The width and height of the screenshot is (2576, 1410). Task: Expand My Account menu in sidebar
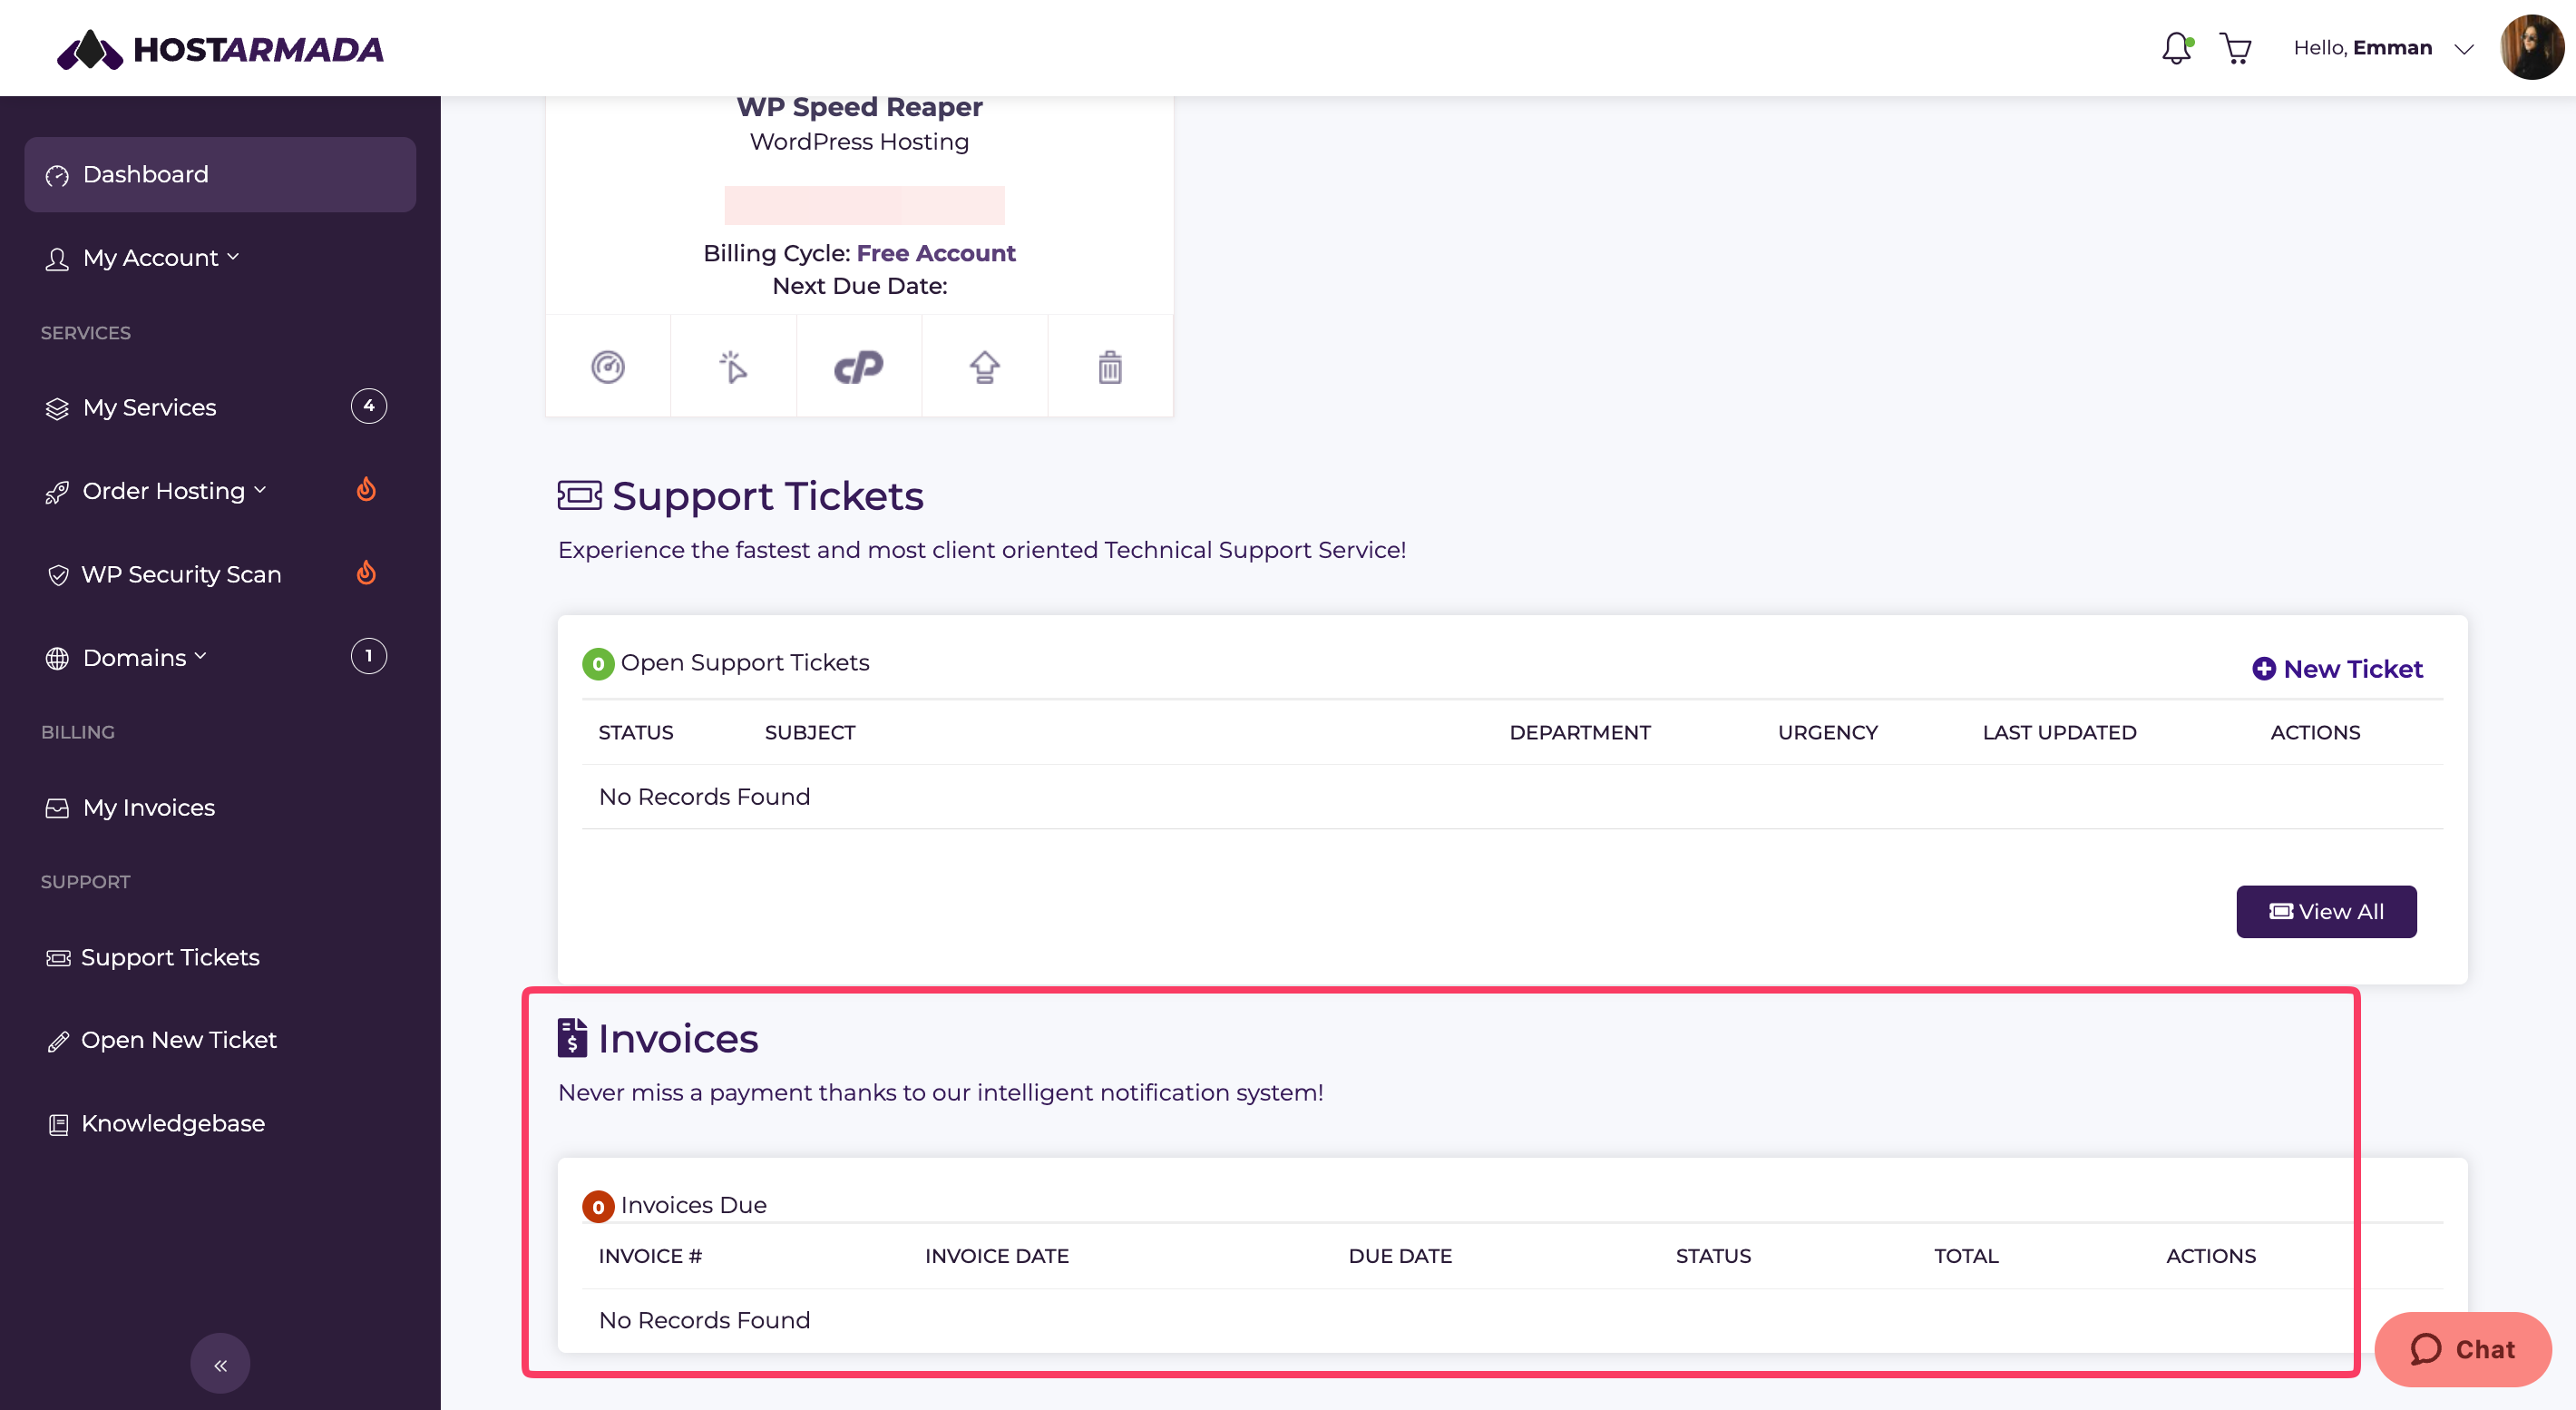tap(160, 258)
